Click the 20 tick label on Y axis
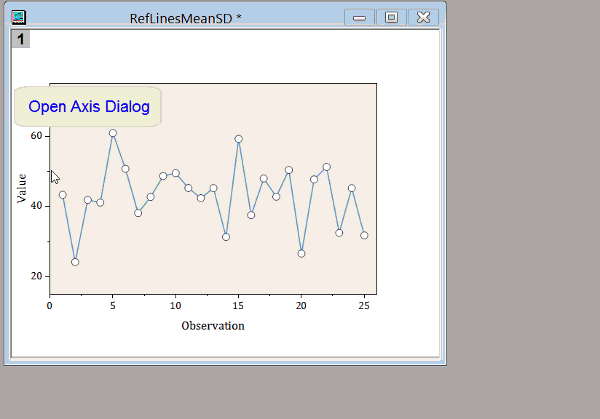Image resolution: width=600 pixels, height=419 pixels. click(37, 276)
